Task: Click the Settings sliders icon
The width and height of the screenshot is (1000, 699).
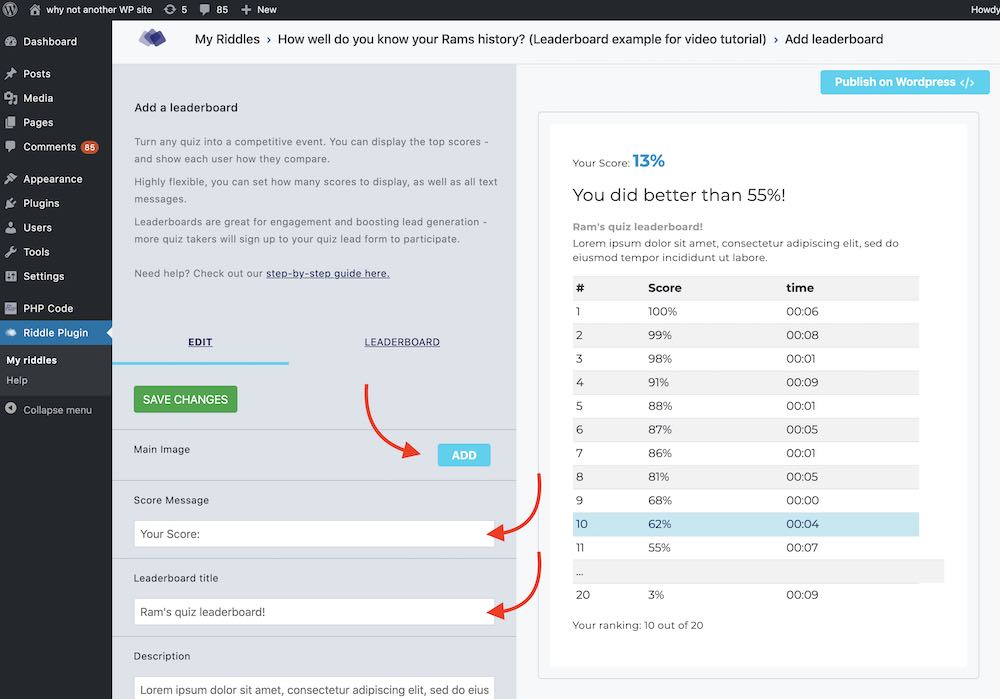Action: click(11, 276)
